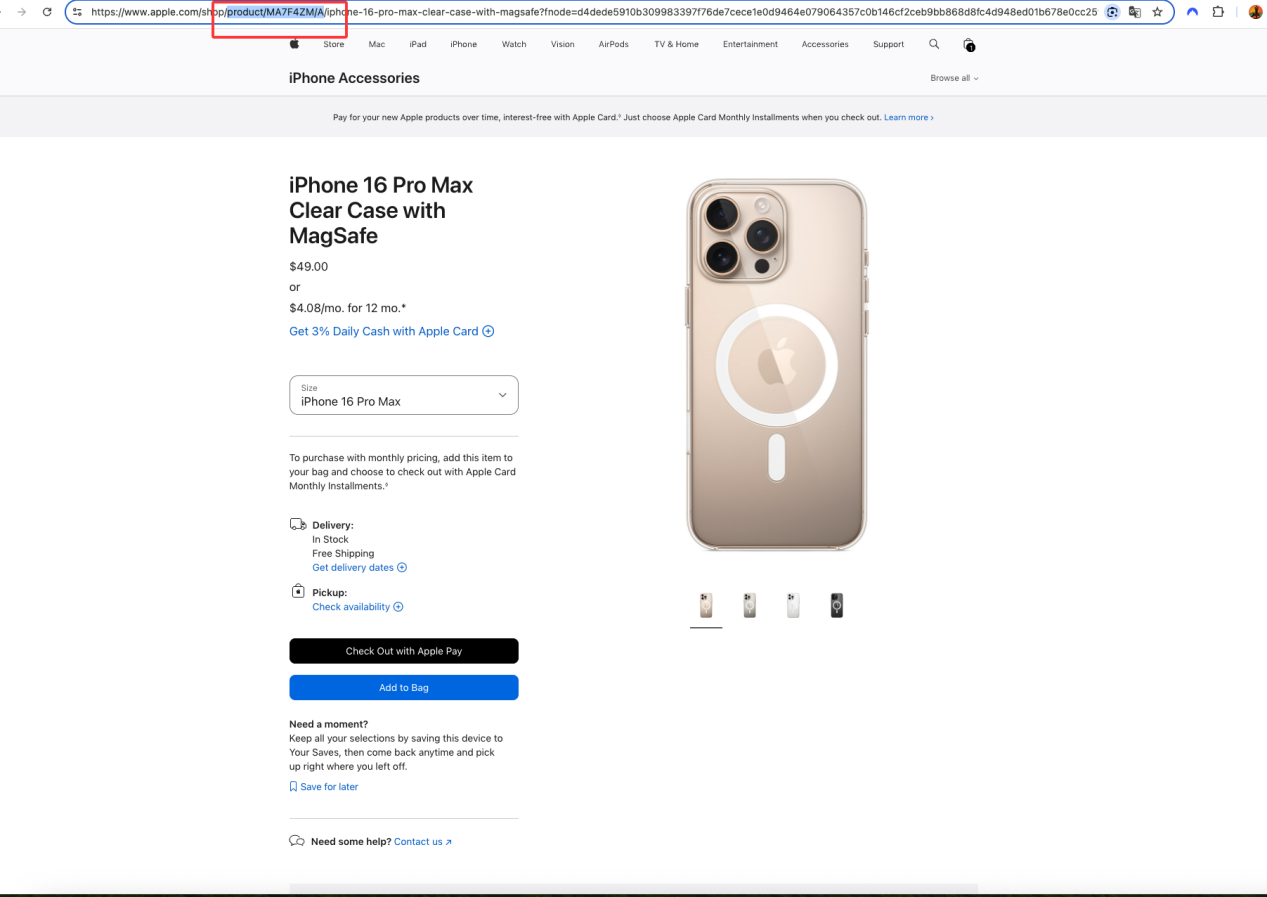Open the Accessories menu item

coord(824,44)
